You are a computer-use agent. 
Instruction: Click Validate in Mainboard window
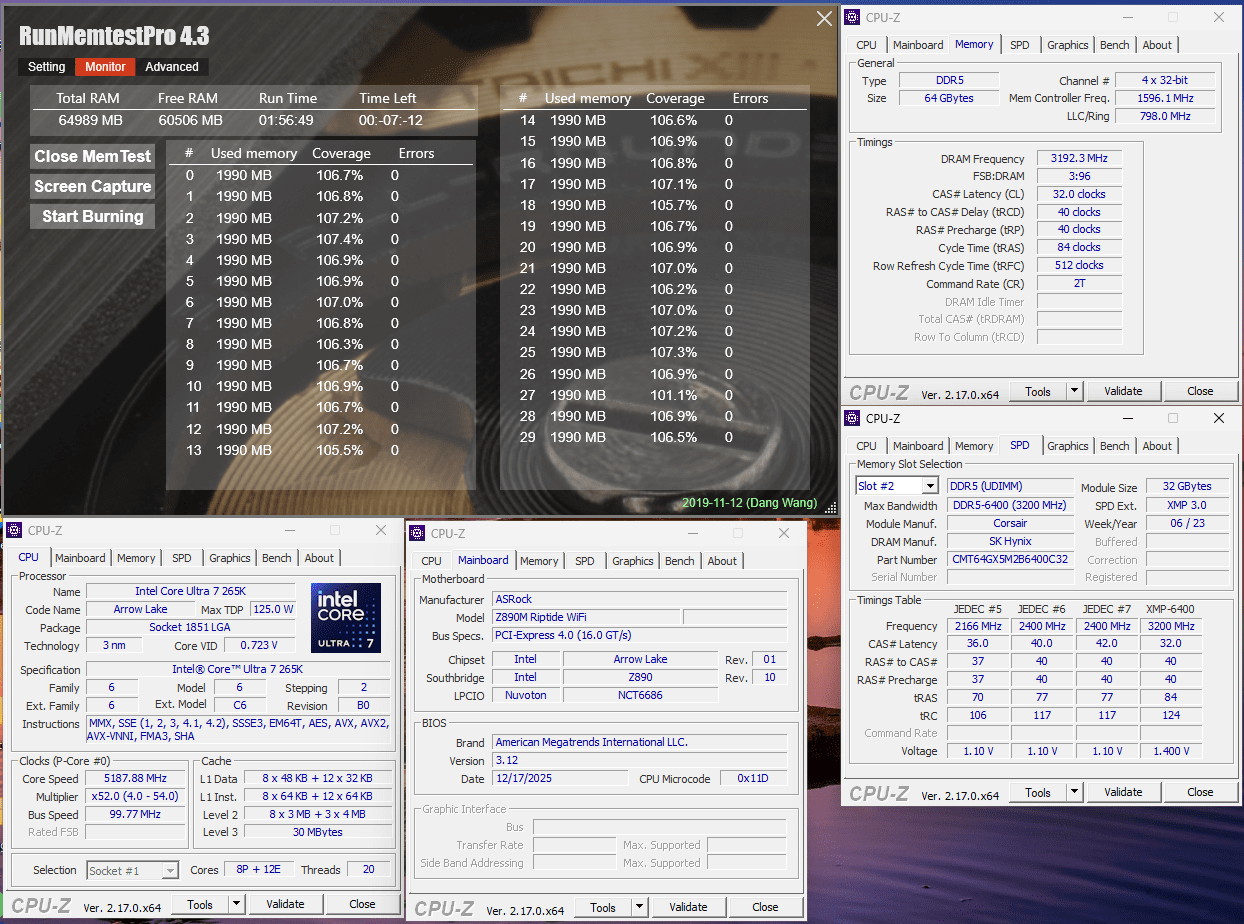[x=688, y=907]
